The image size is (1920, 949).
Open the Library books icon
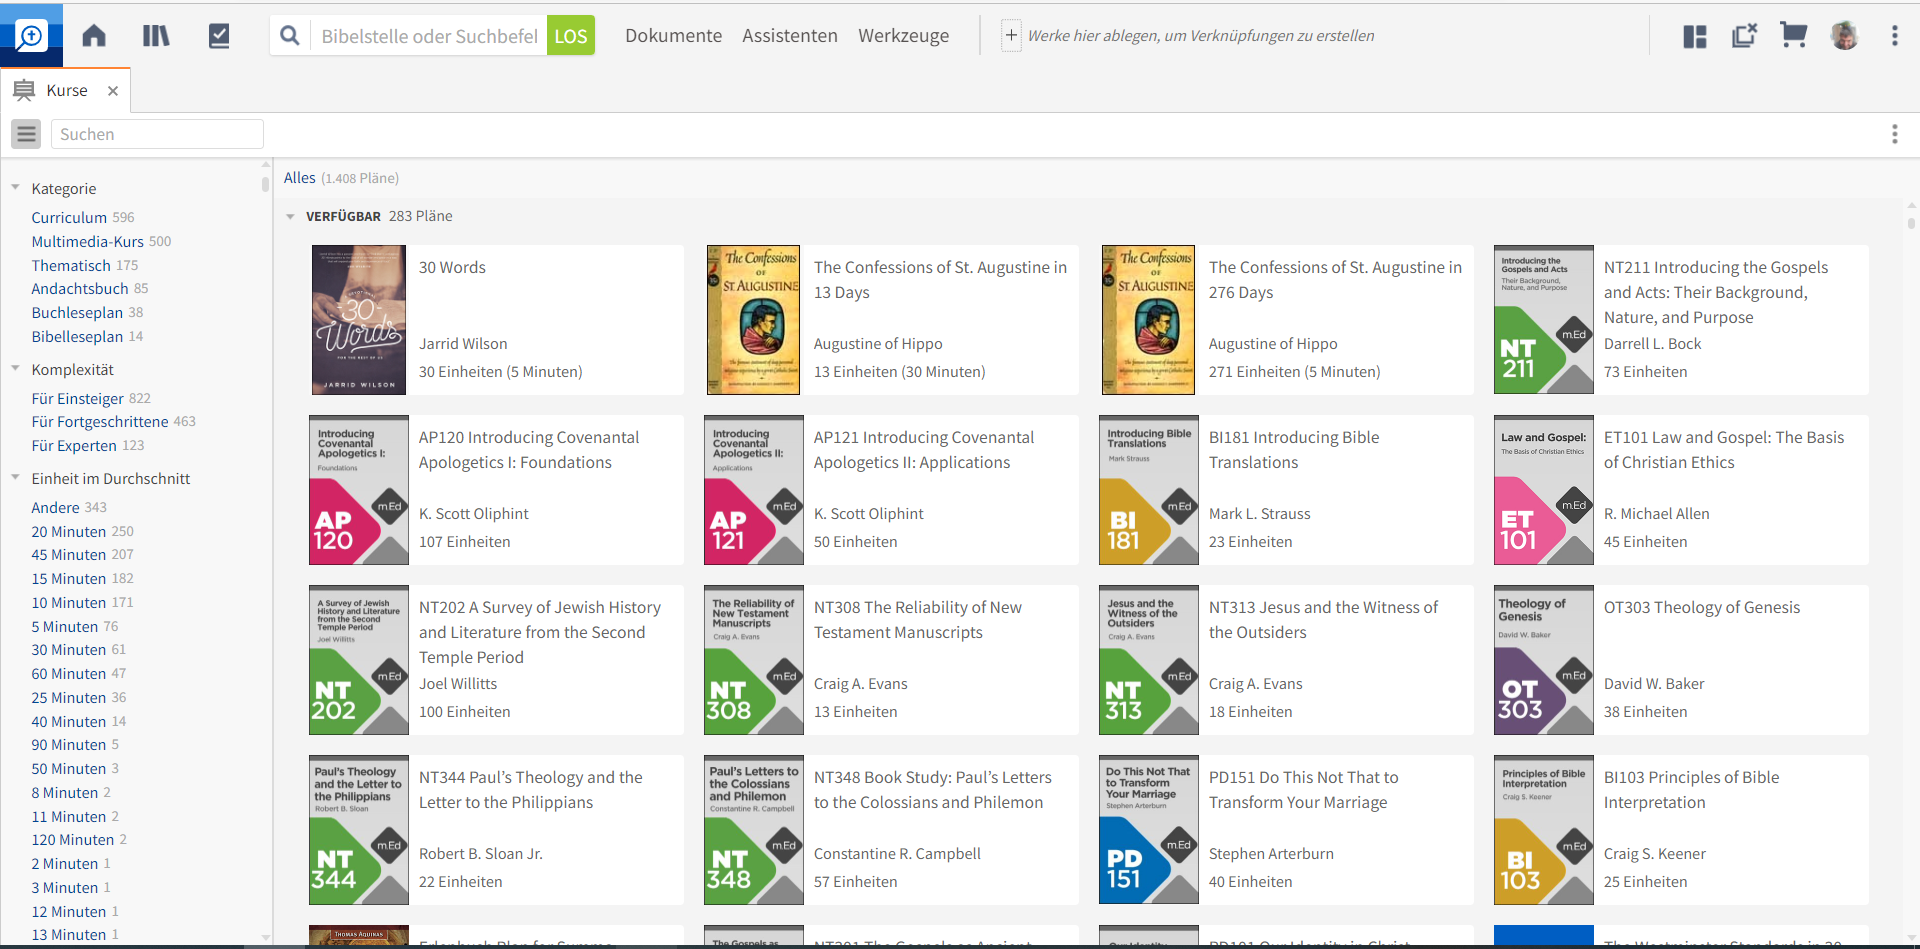coord(156,36)
